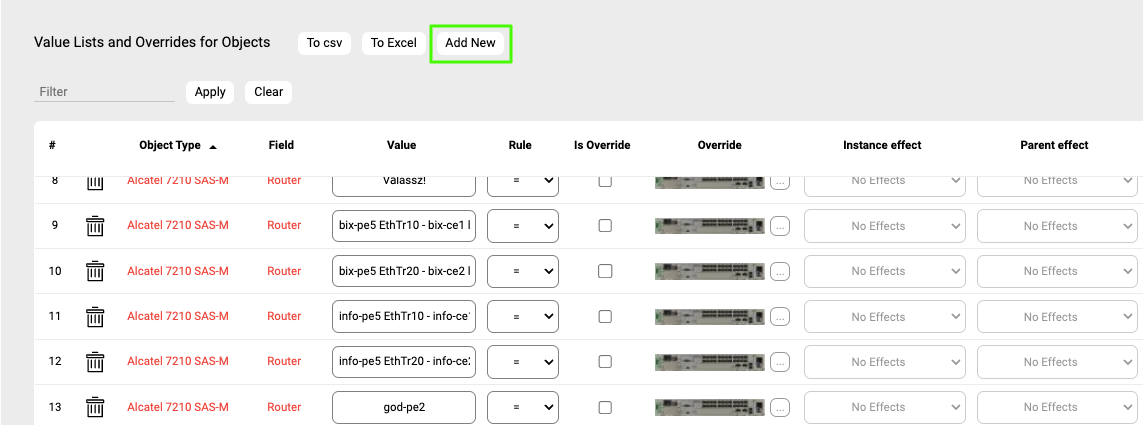This screenshot has width=1143, height=425.
Task: Open override picker ellipsis for row 9
Action: 780,226
